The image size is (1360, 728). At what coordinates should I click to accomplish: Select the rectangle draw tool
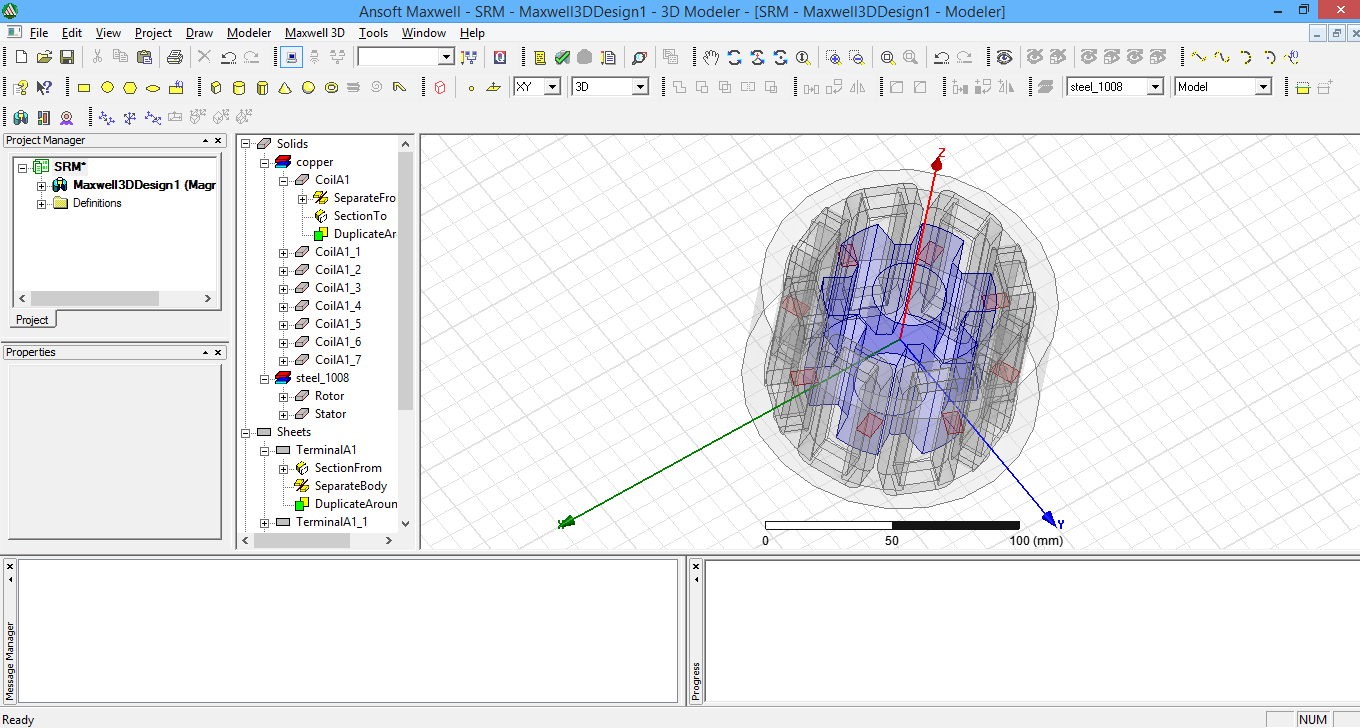(84, 87)
